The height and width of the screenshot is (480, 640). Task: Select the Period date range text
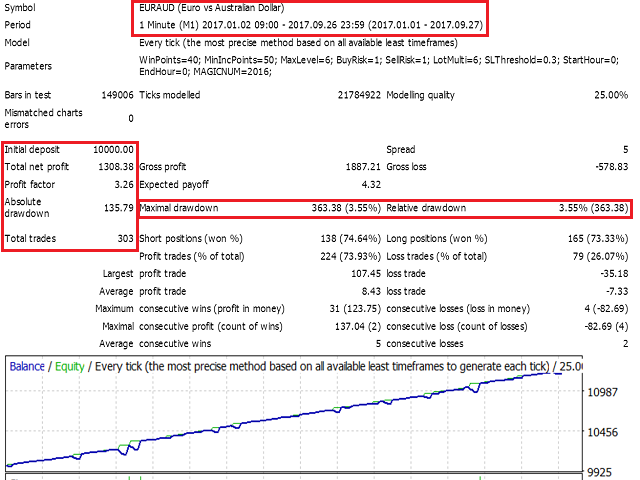point(311,25)
